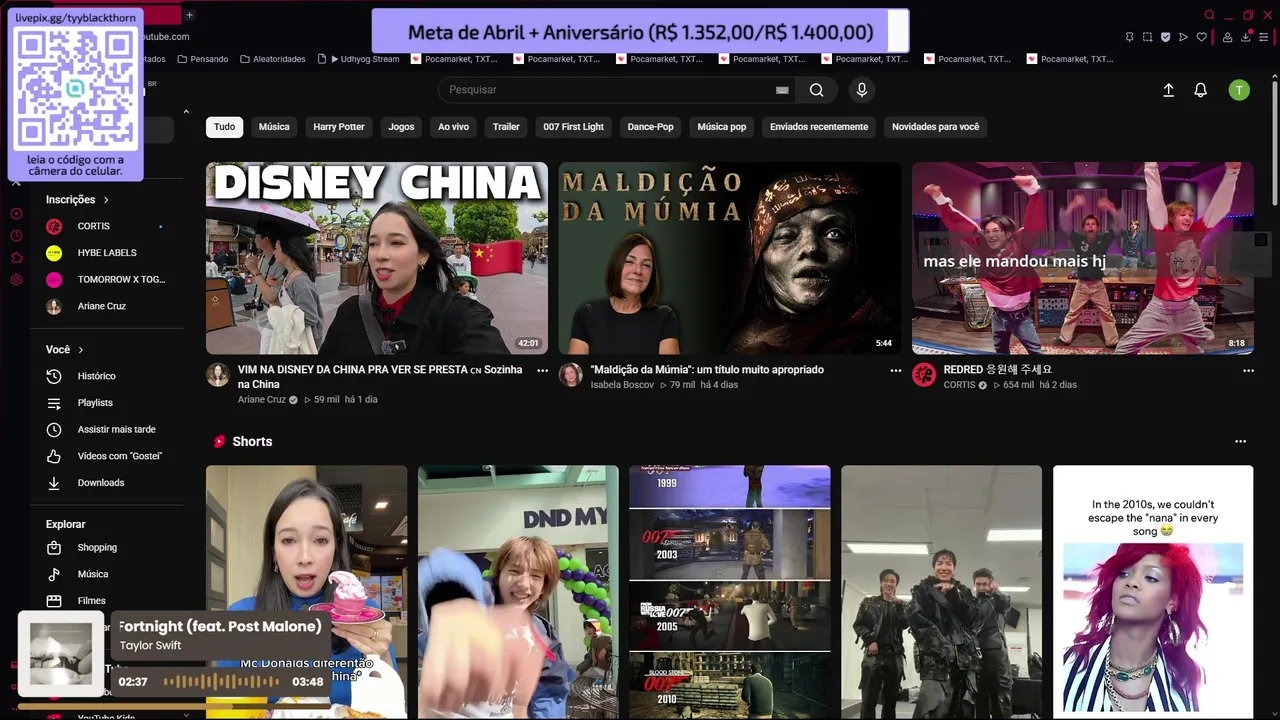Open the Udhyog Stream bookmark
Screen dimensions: 1280x720
pos(360,59)
